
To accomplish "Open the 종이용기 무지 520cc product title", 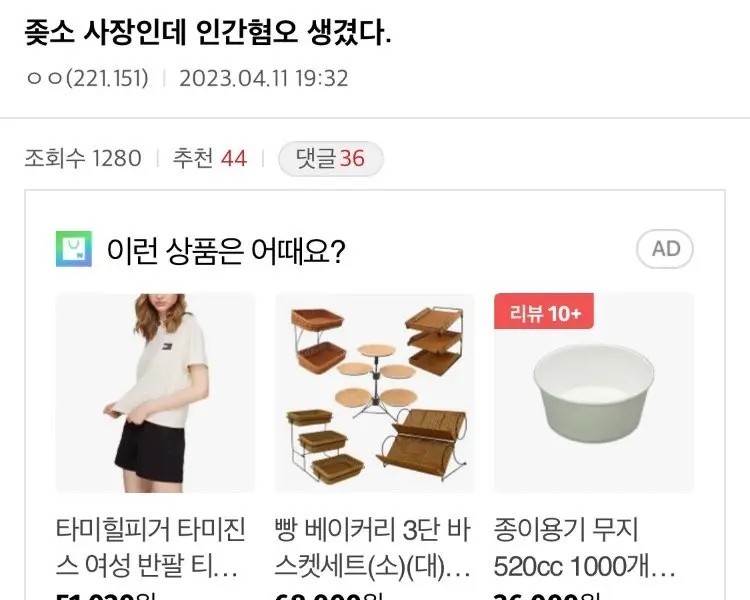I will tap(585, 548).
